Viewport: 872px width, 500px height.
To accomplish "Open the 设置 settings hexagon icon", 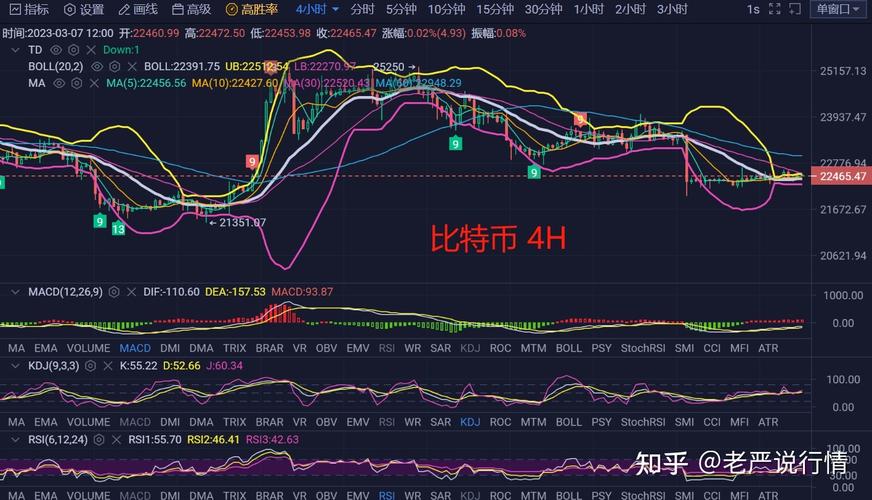I will click(70, 9).
